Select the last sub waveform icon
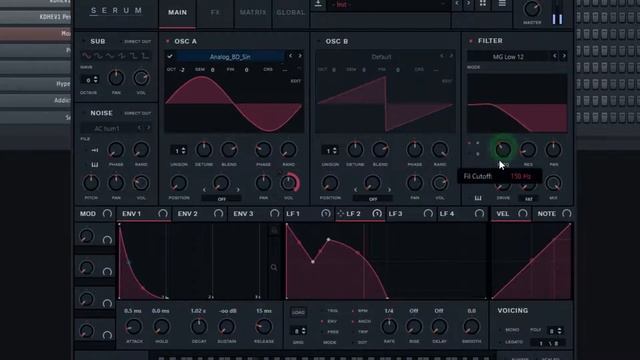The height and width of the screenshot is (360, 640). click(x=146, y=56)
